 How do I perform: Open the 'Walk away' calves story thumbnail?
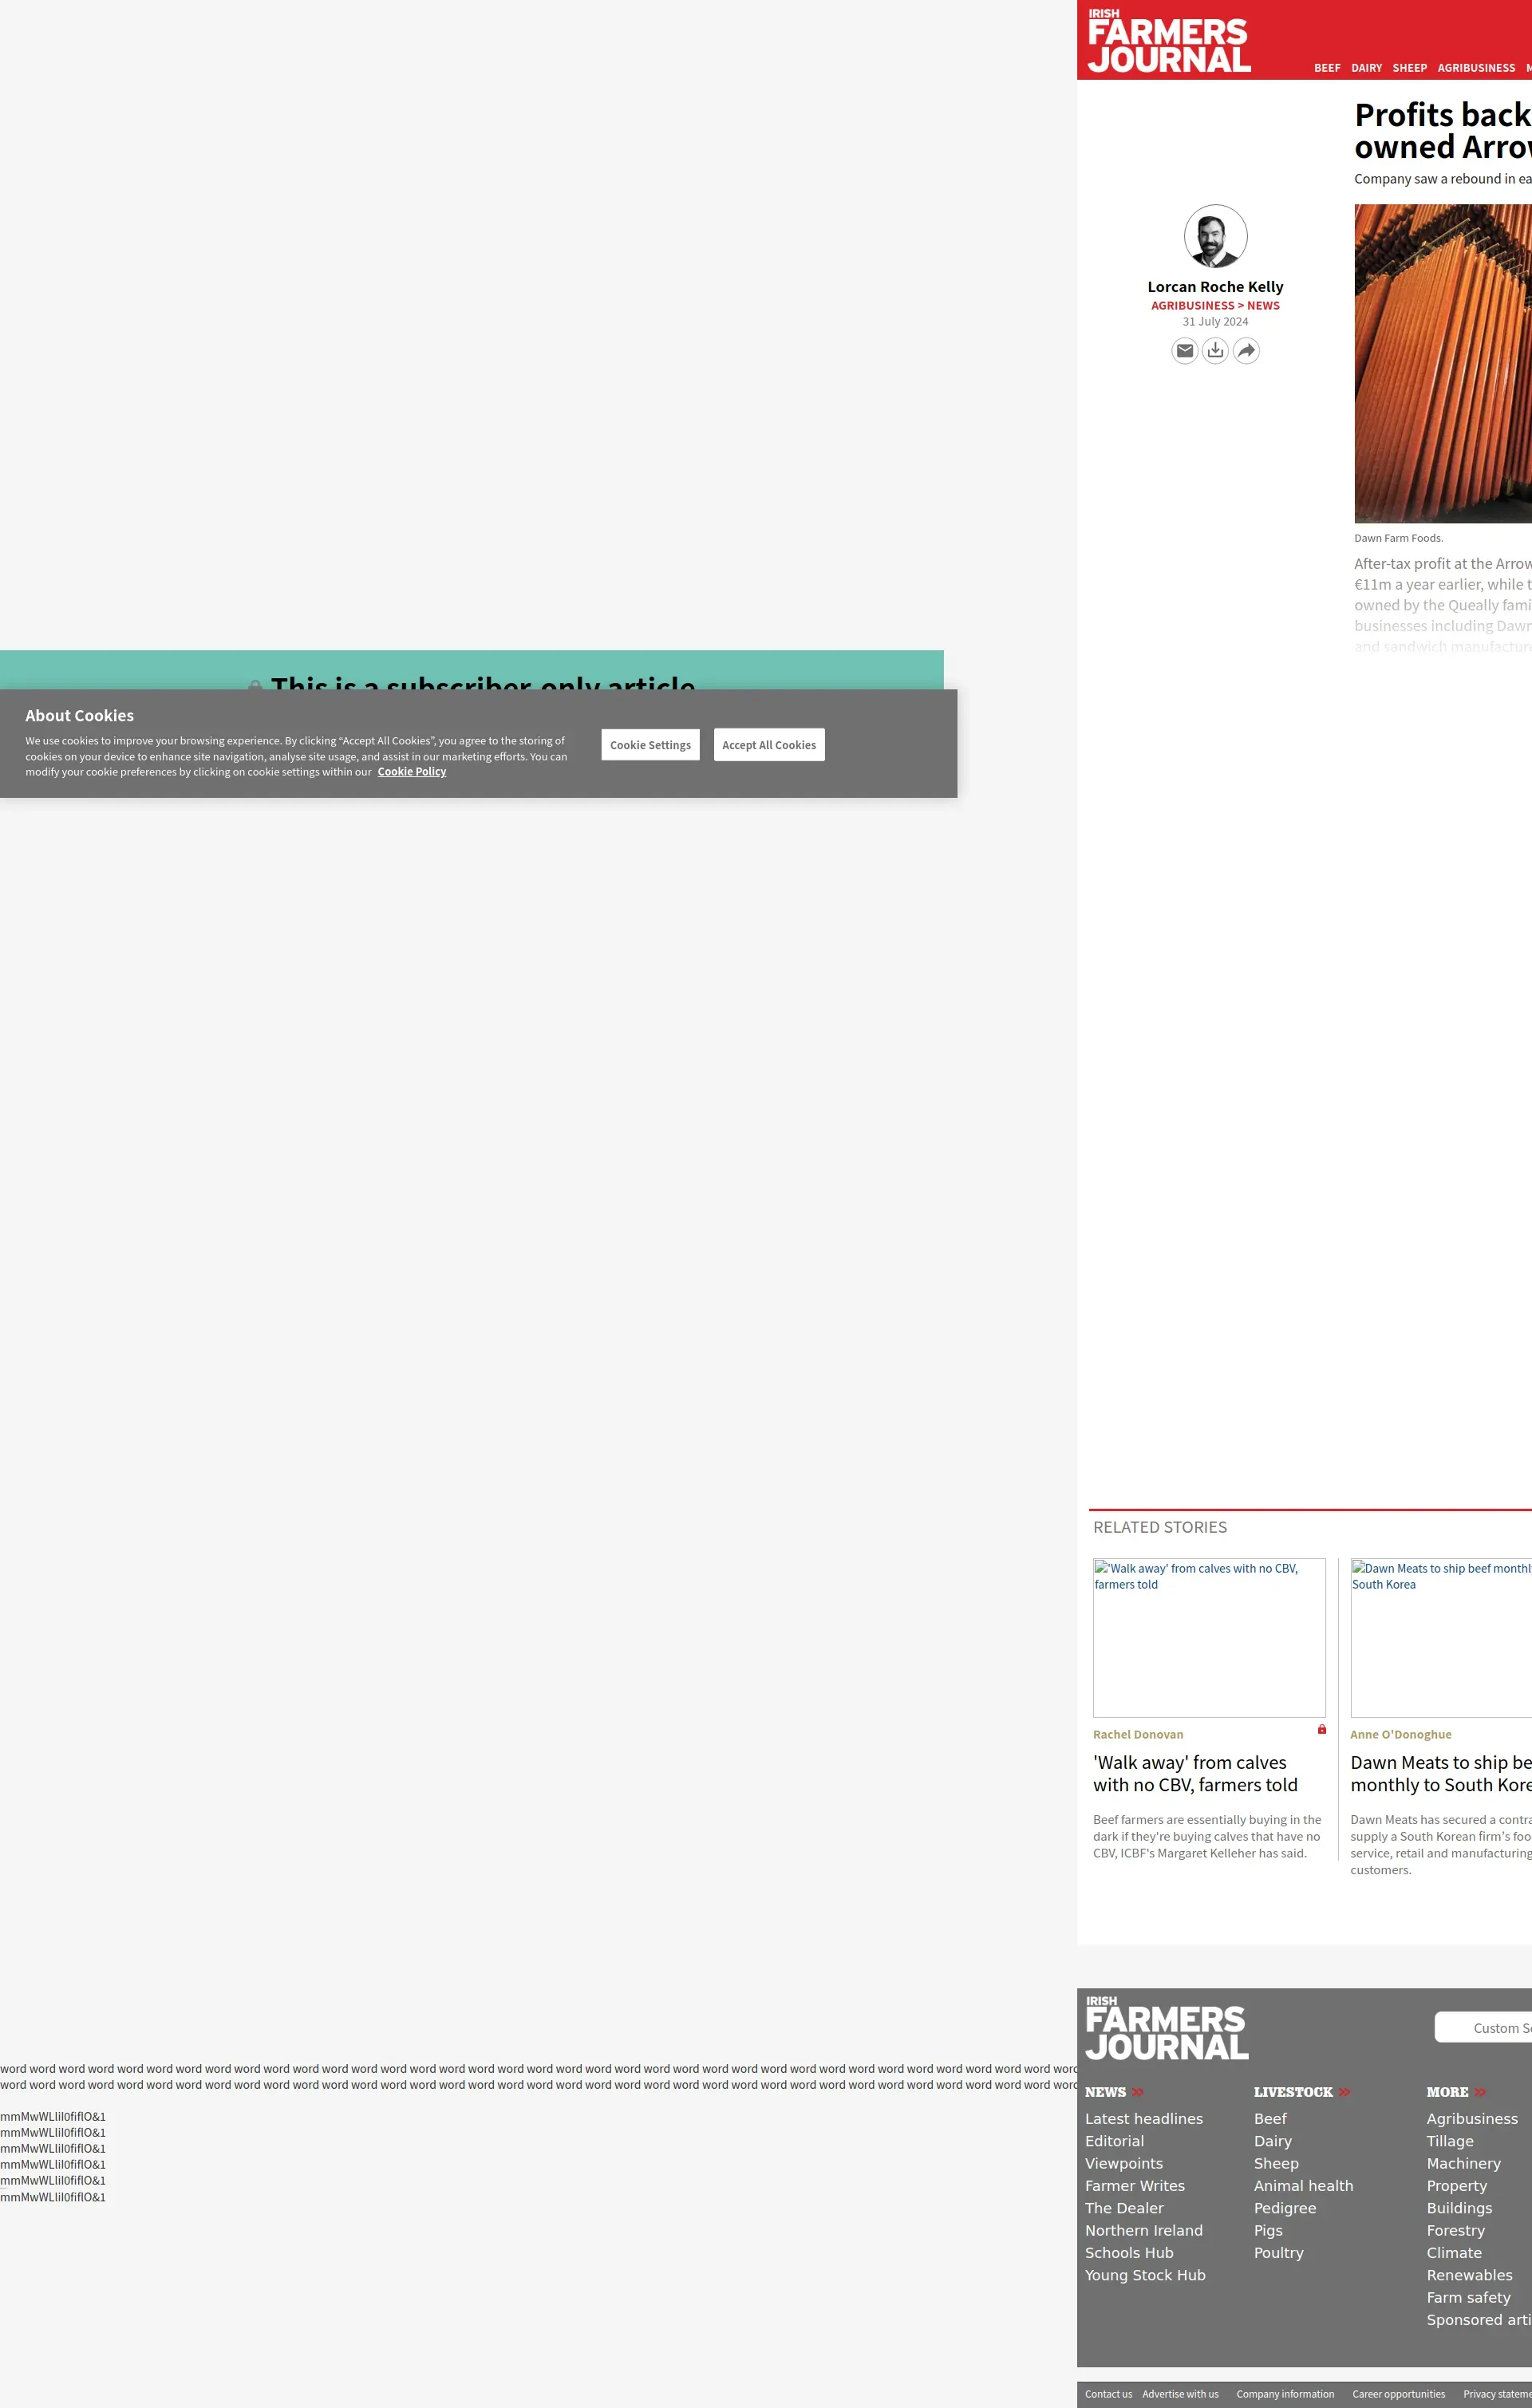1209,1638
